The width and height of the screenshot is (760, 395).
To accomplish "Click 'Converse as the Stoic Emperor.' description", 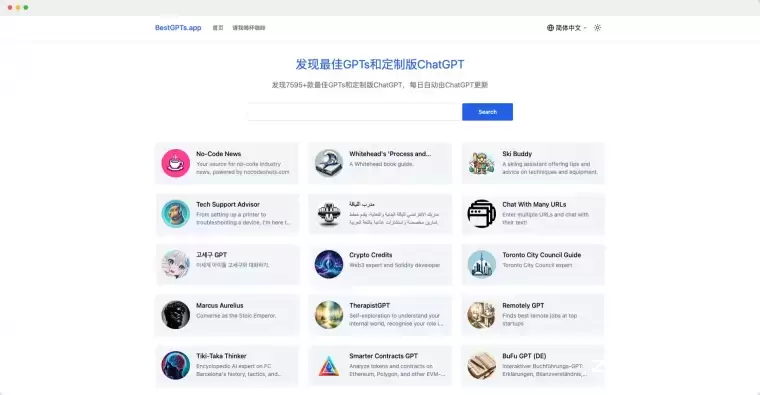I will pos(236,316).
